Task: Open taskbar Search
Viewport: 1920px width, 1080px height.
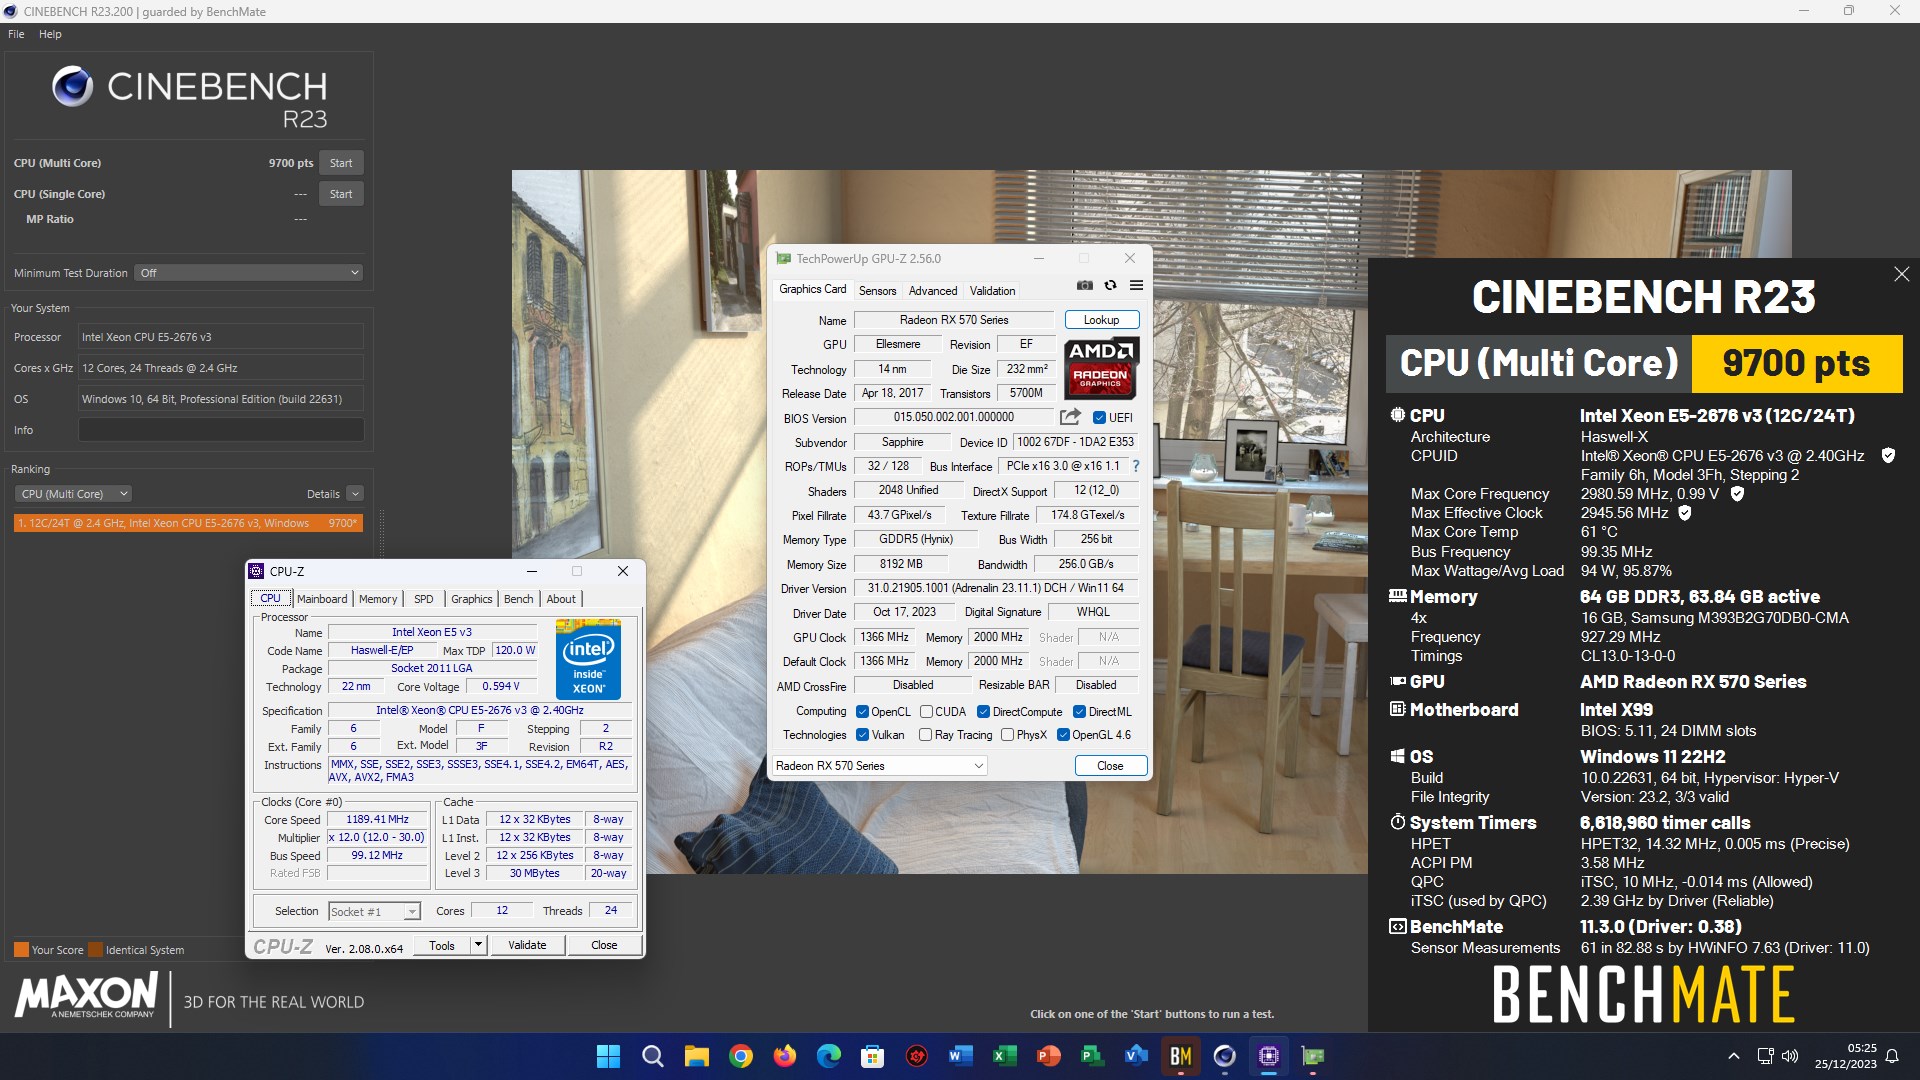Action: [652, 1056]
